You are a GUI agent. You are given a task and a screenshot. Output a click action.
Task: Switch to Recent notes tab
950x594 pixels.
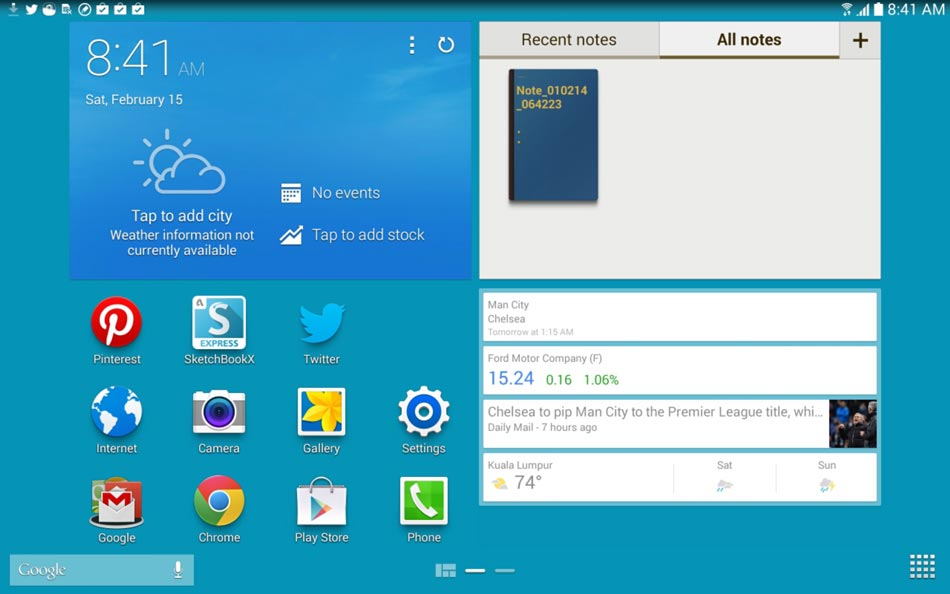[569, 40]
